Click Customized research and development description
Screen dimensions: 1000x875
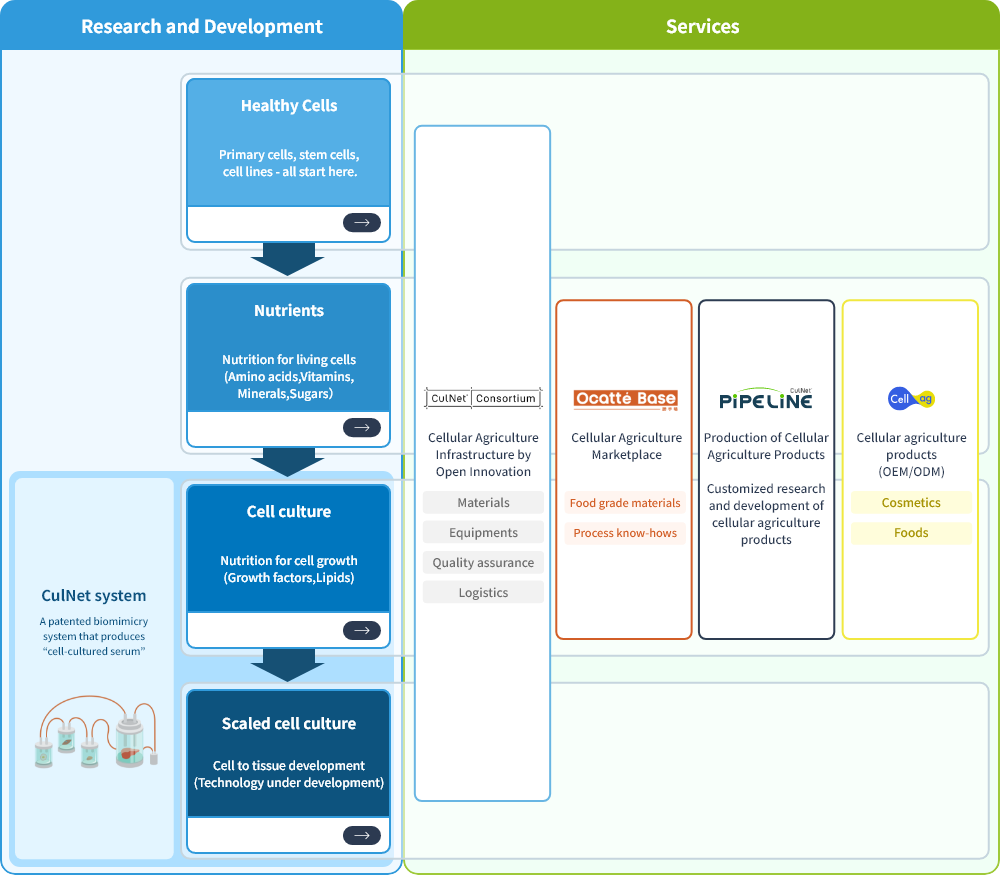pos(766,514)
